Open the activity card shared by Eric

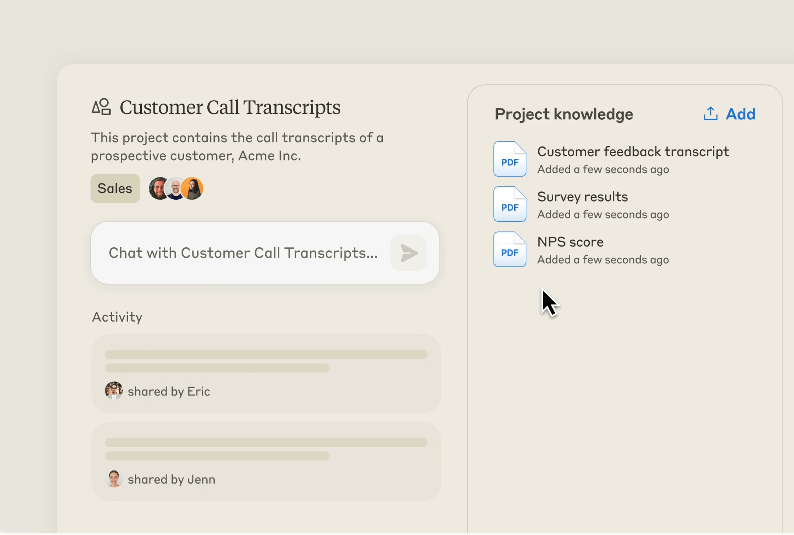(266, 372)
